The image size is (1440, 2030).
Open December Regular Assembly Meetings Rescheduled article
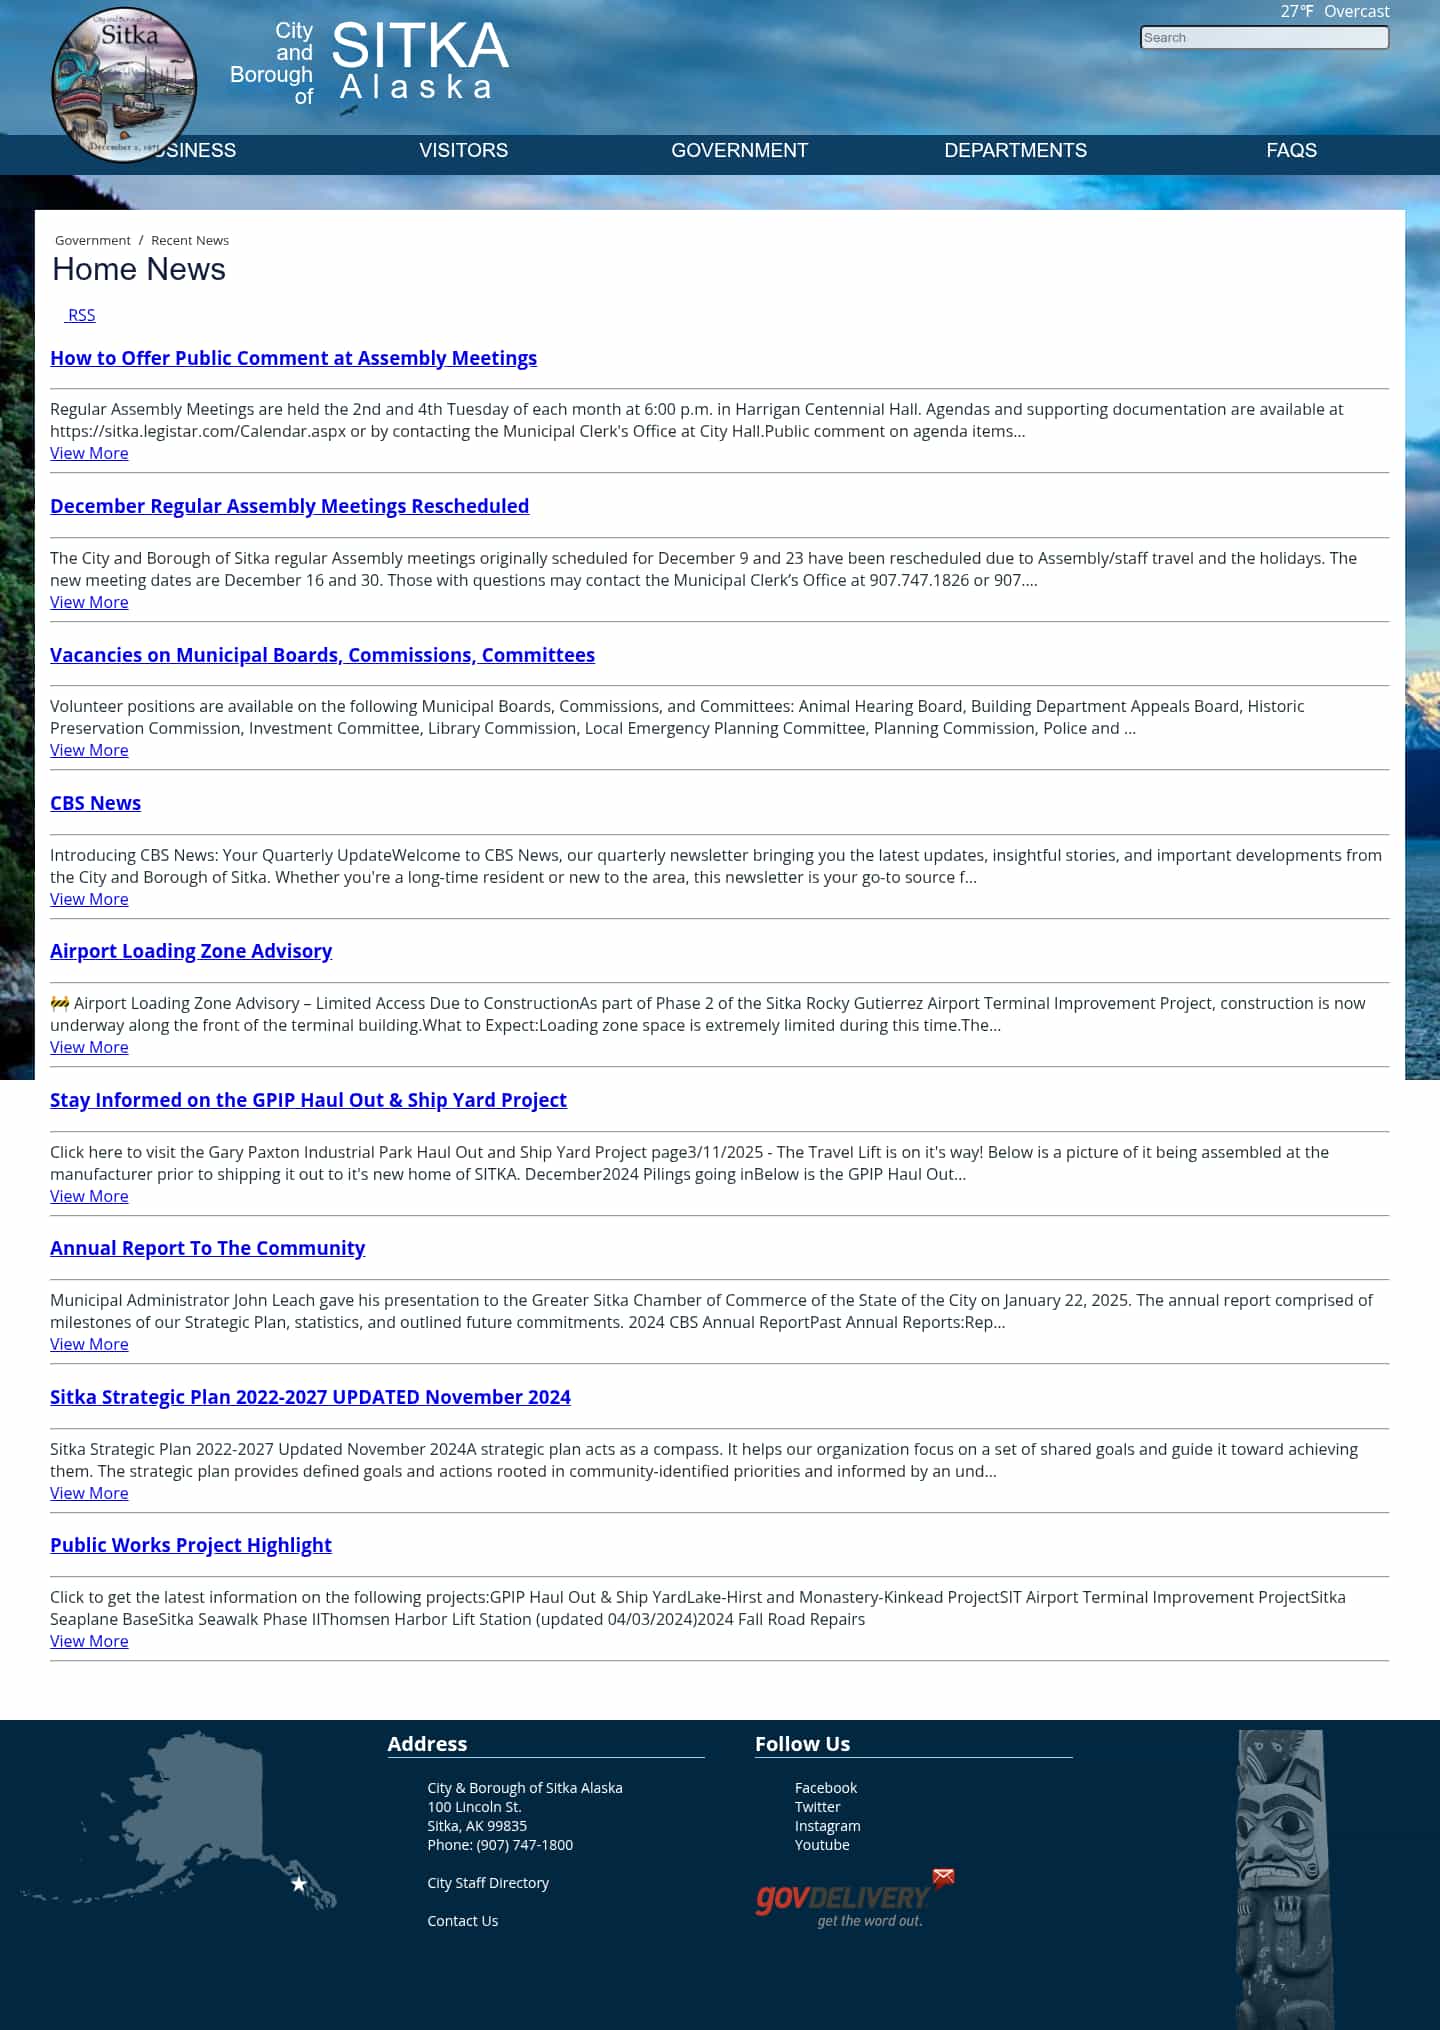click(289, 506)
